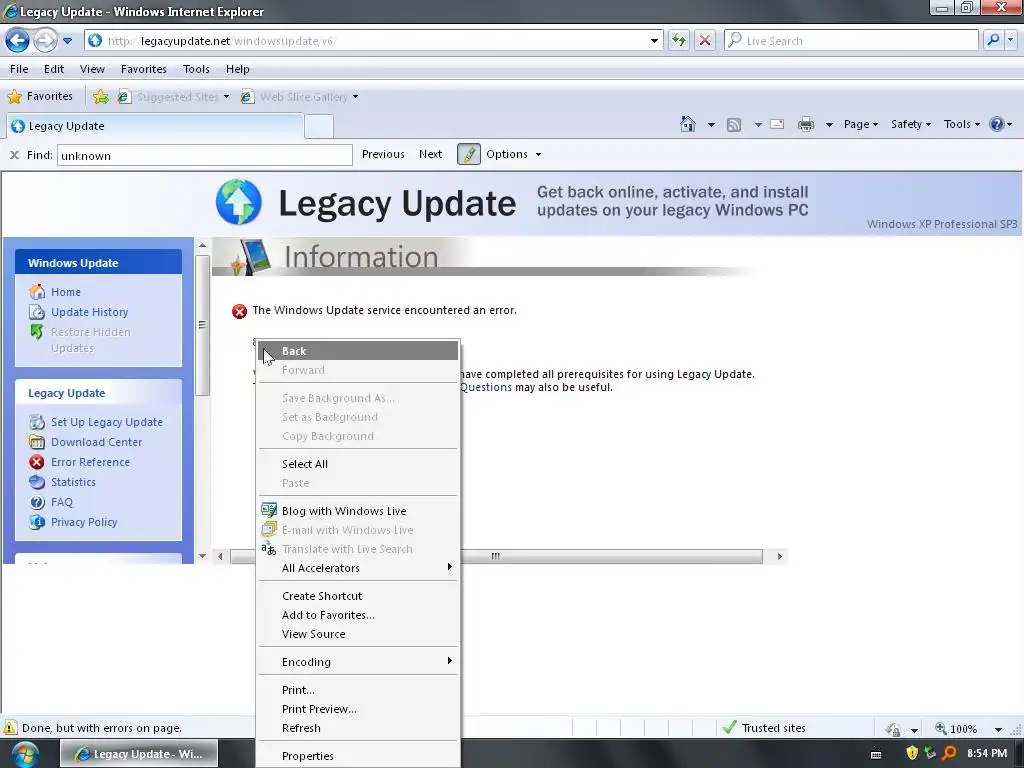Viewport: 1024px width, 768px height.
Task: Open recent pages dropdown next to Forward
Action: (67, 40)
